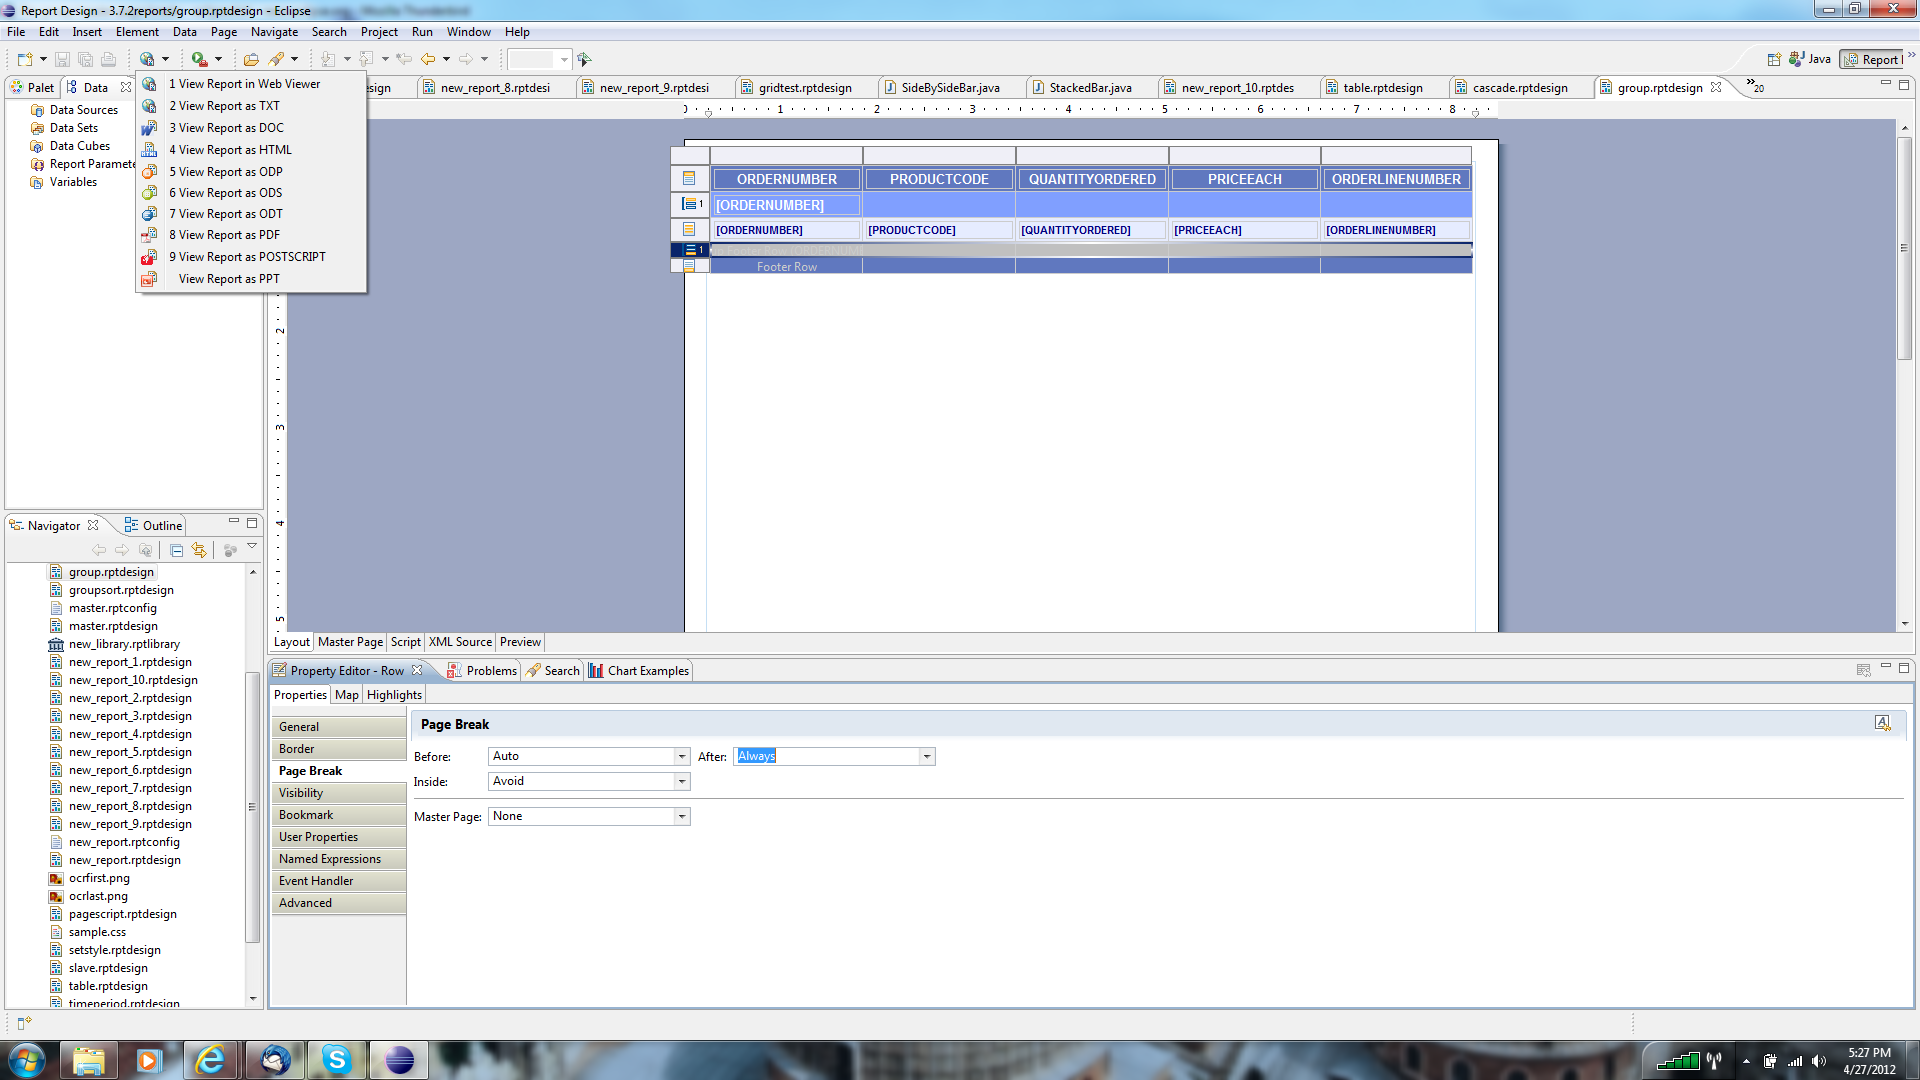Open the Eclipse app from Windows taskbar

399,1060
